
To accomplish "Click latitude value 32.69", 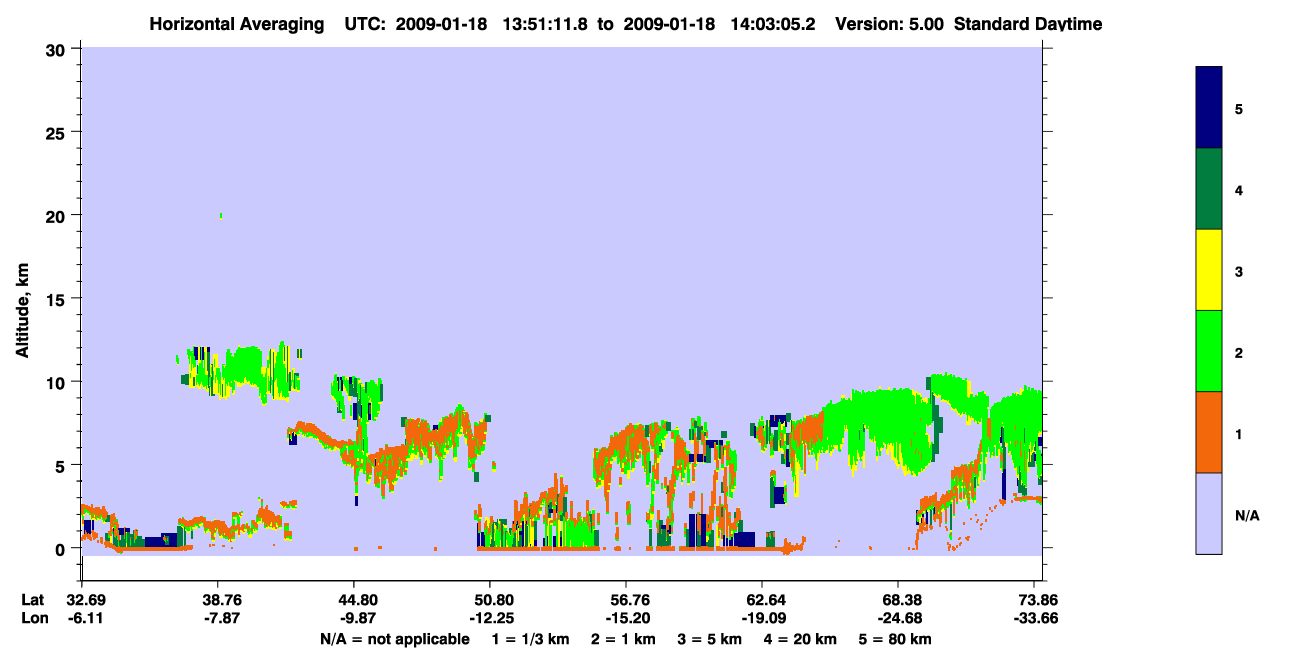I will coord(84,600).
